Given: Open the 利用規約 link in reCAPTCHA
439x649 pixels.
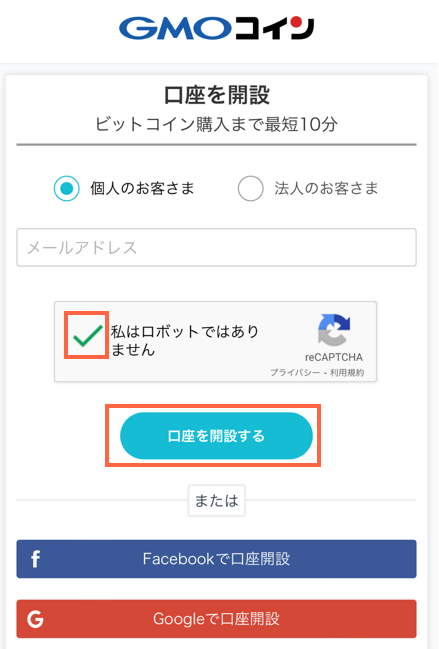Looking at the screenshot, I should click(347, 373).
